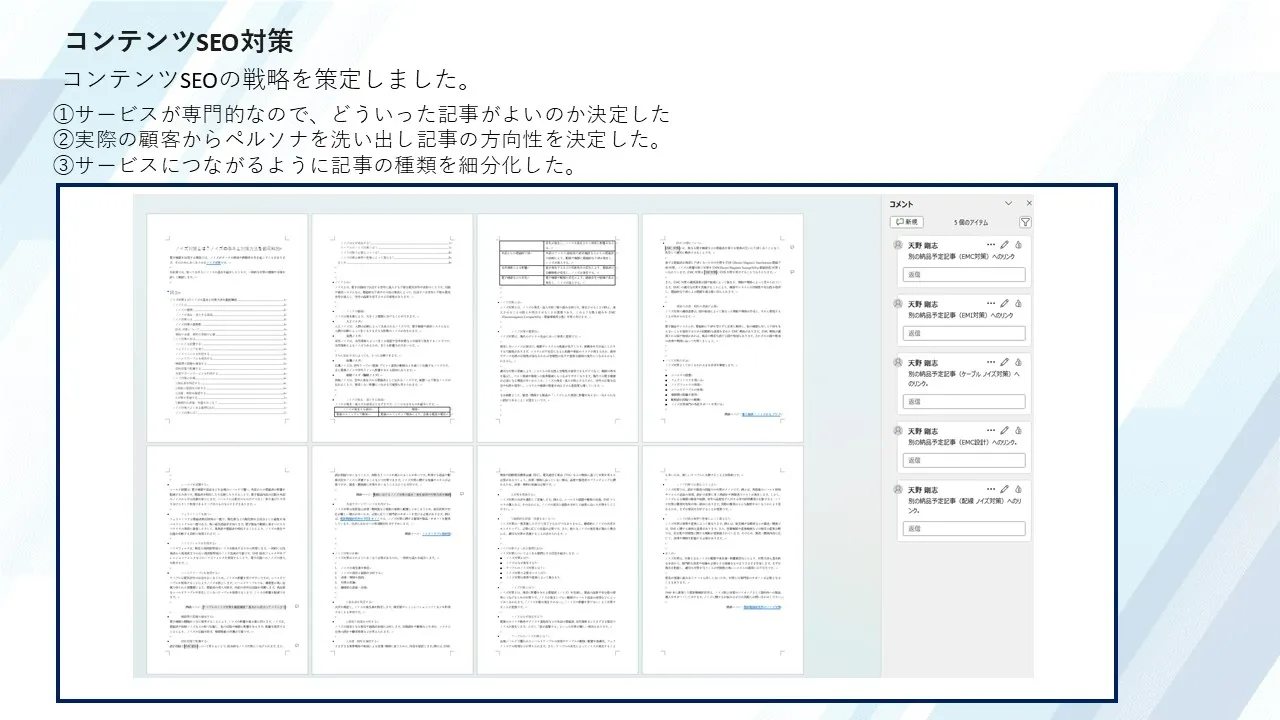
Task: Click the line starting '①サービスが専門的なので'
Action: (x=361, y=114)
